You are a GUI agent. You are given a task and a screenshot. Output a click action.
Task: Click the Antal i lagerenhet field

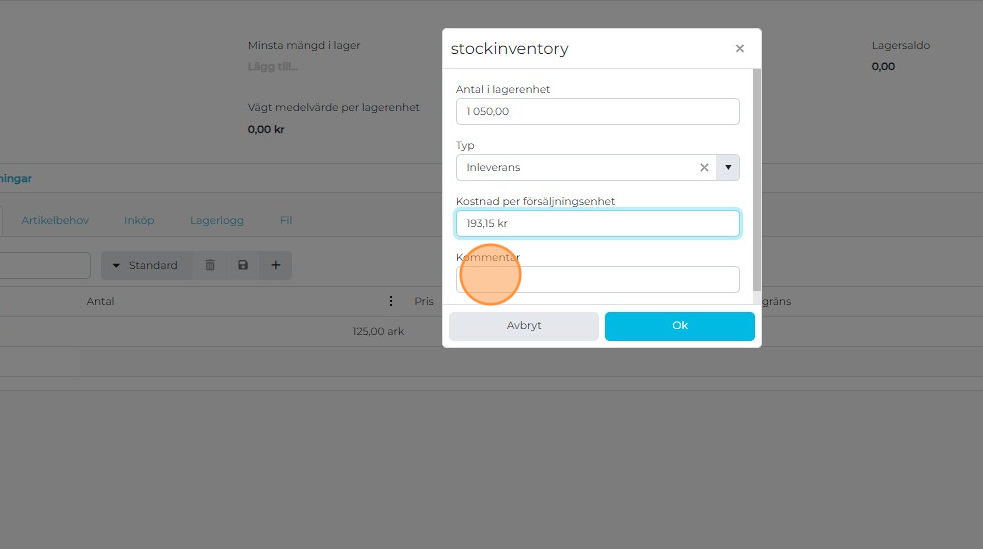pyautogui.click(x=597, y=111)
